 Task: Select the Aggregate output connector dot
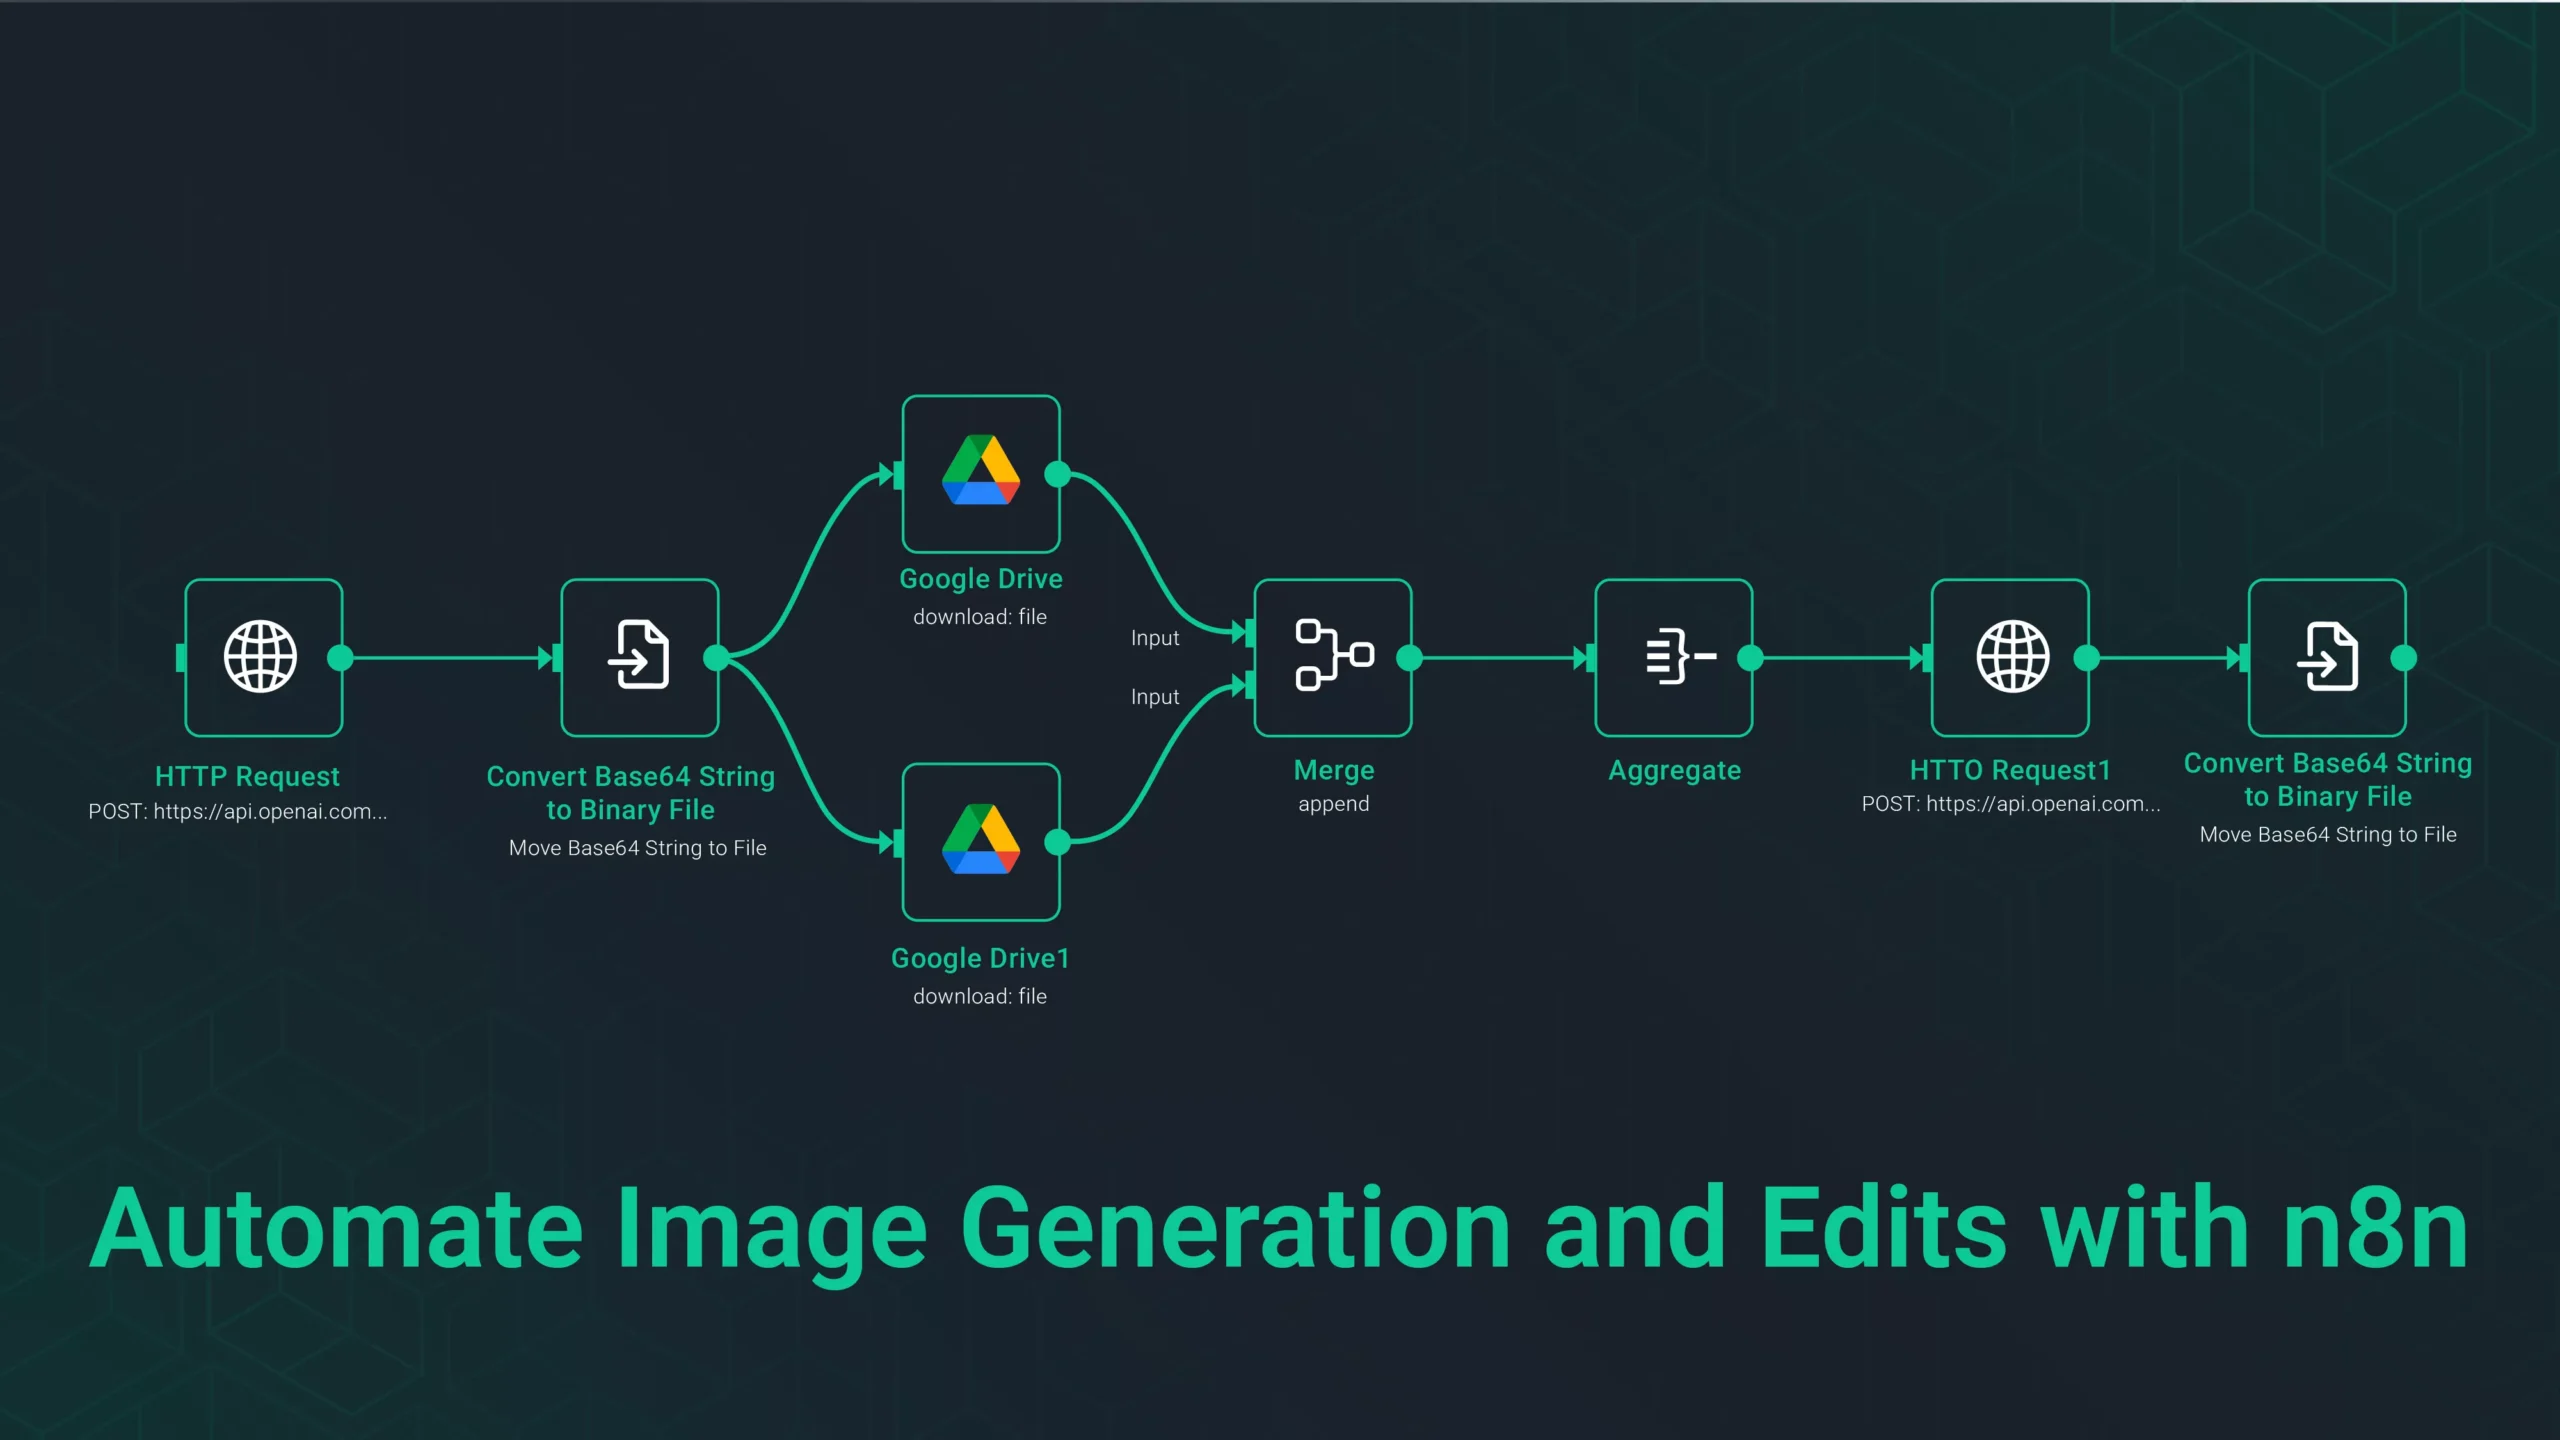pos(1751,657)
